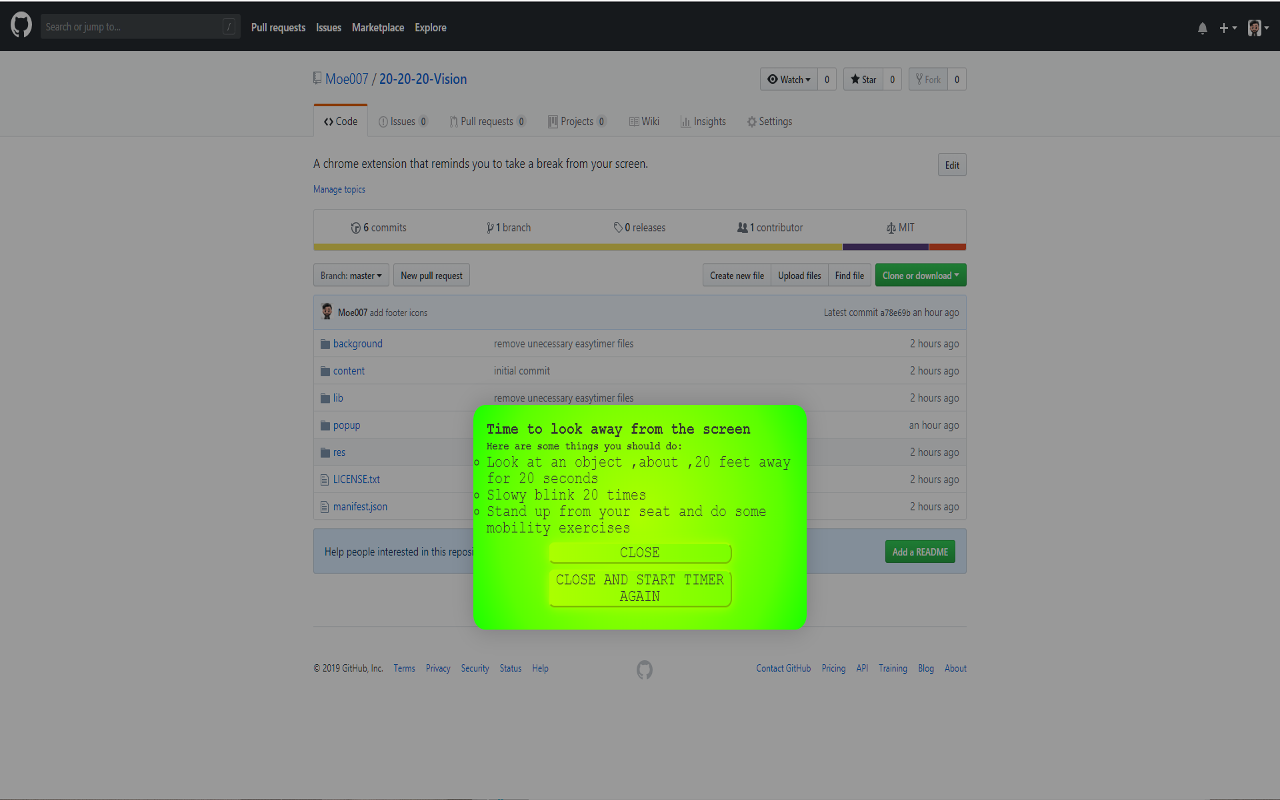
Task: Click Upload files button
Action: (x=800, y=275)
